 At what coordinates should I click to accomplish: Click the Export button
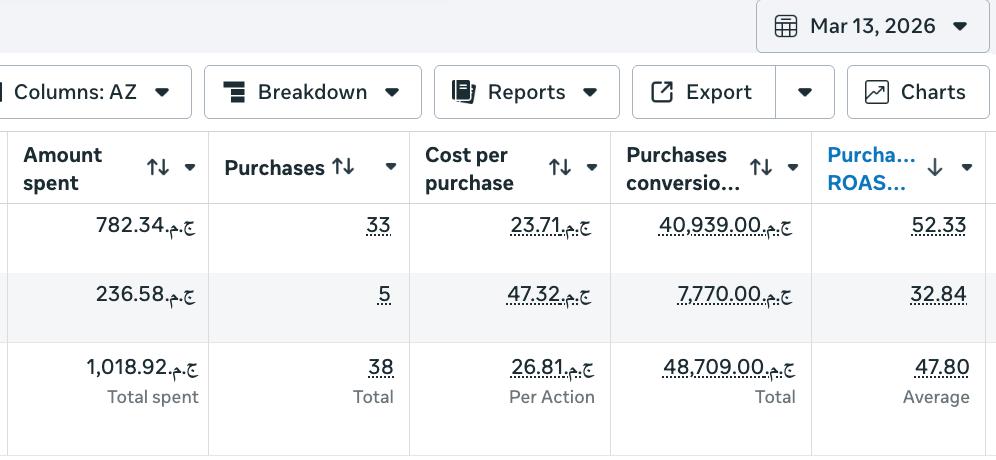point(704,92)
